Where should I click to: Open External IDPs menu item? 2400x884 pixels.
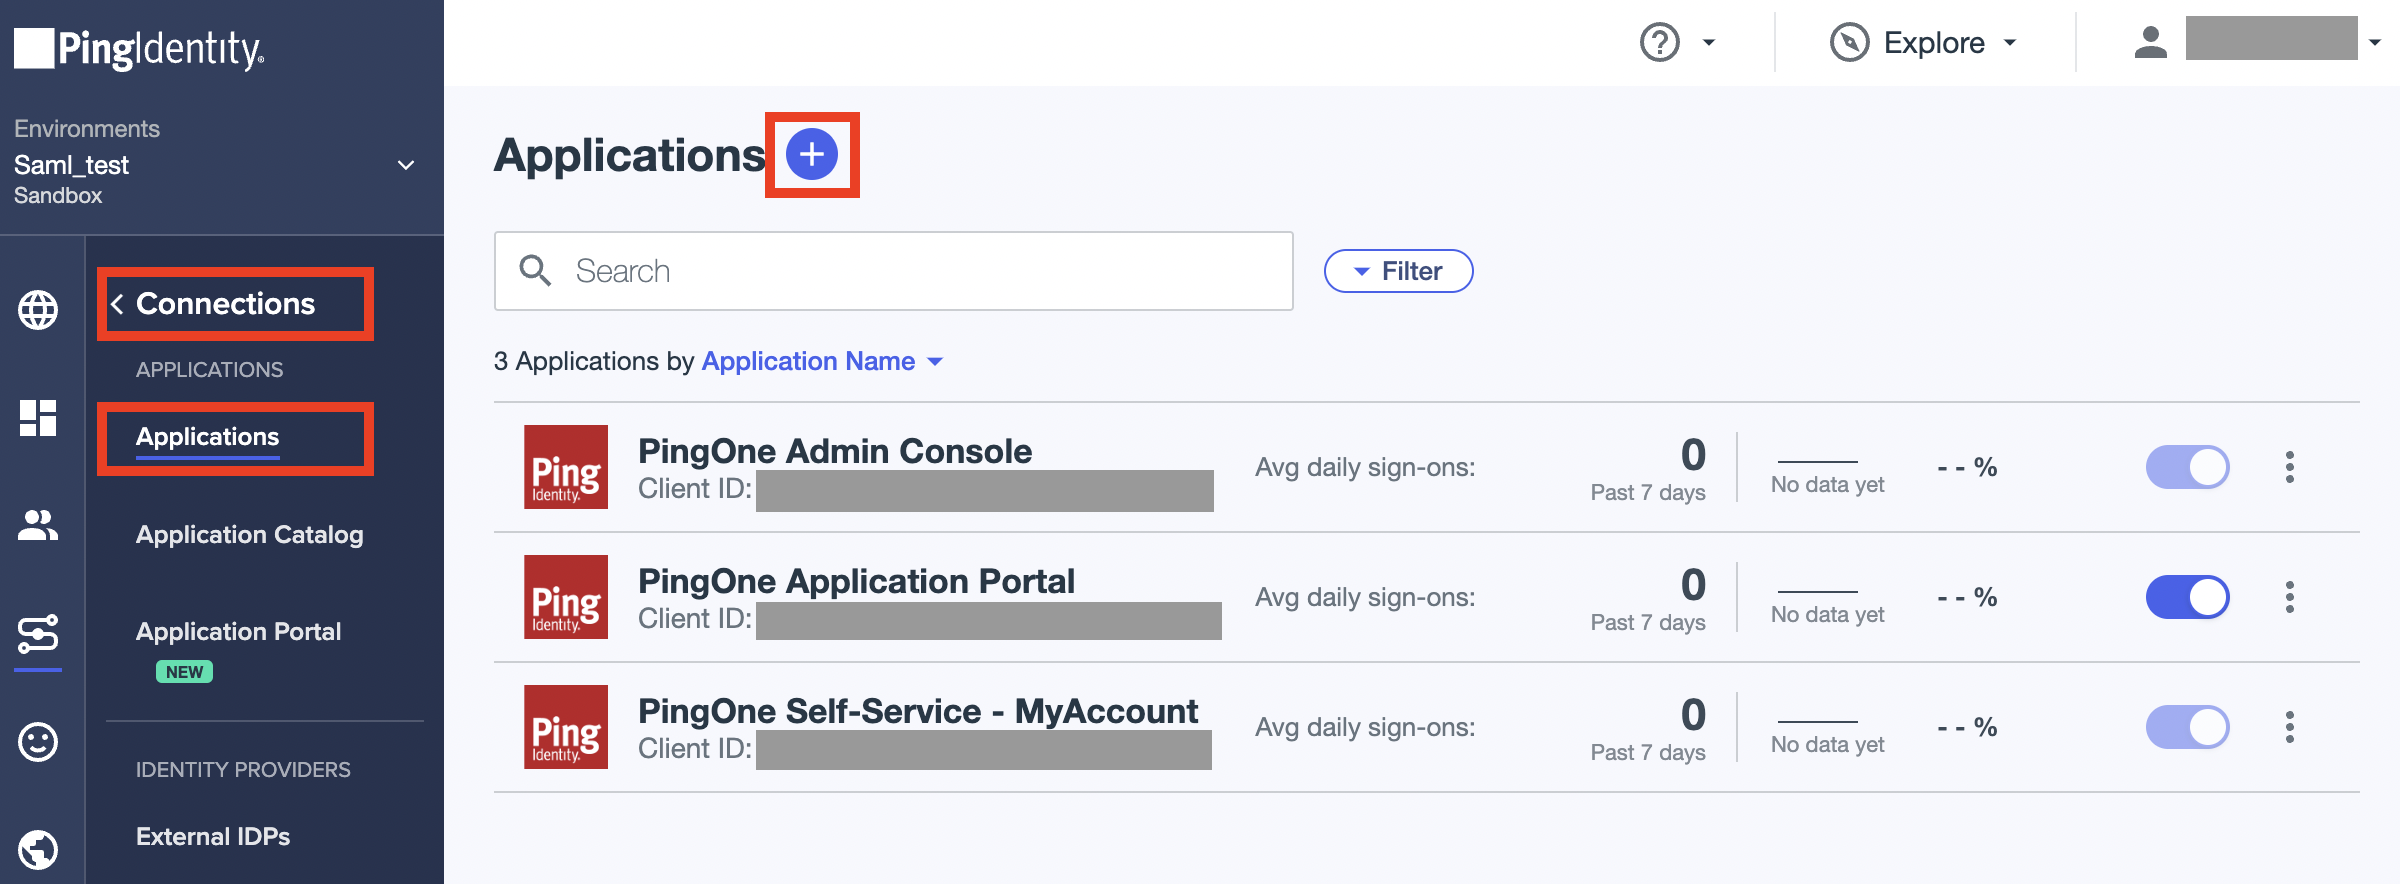(213, 837)
